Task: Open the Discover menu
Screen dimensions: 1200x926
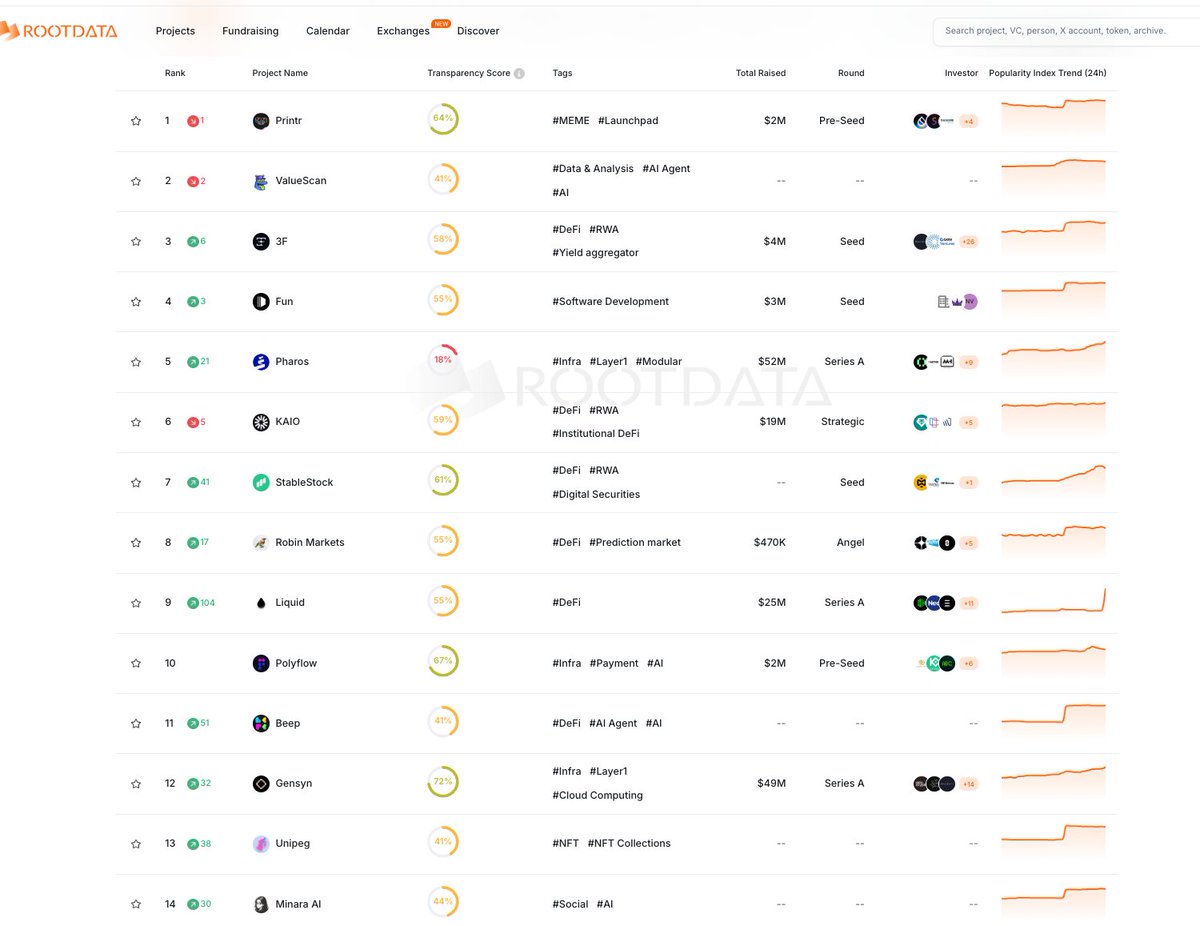Action: 478,31
